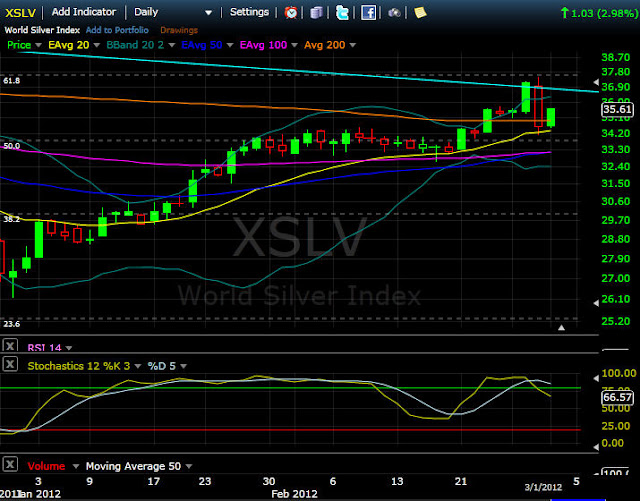The height and width of the screenshot is (501, 640).
Task: Expand the EAvg 20 dropdown arrow
Action: pos(96,45)
